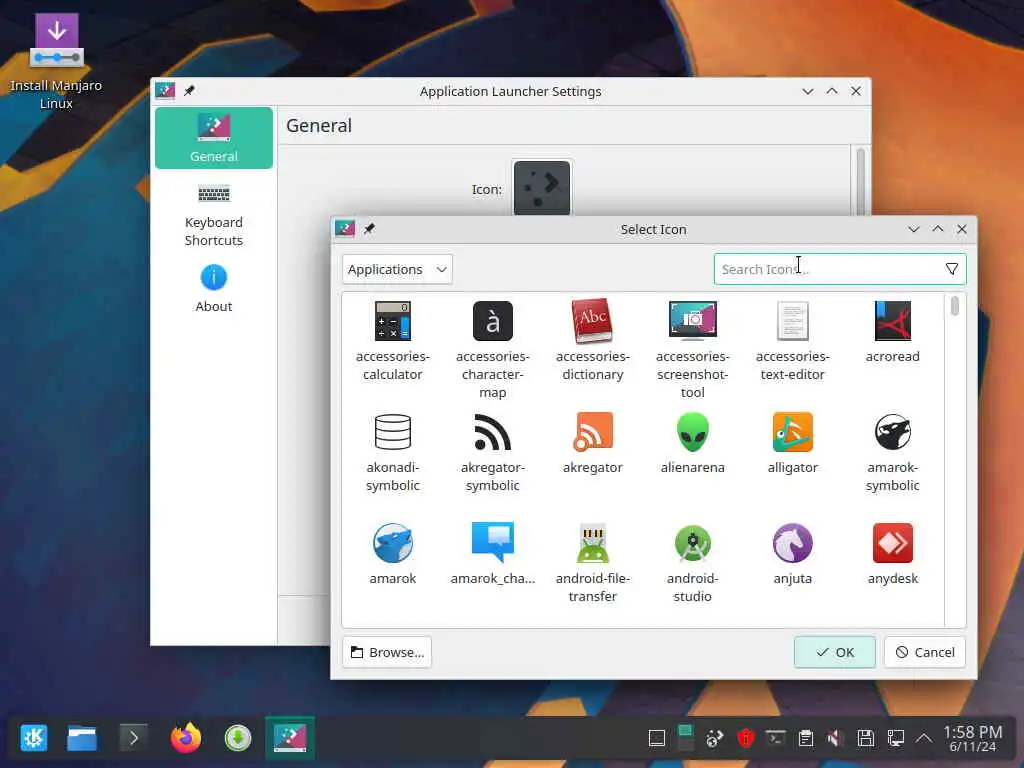Image resolution: width=1024 pixels, height=768 pixels.
Task: Choose the accessories-character-map icon
Action: [492, 321]
